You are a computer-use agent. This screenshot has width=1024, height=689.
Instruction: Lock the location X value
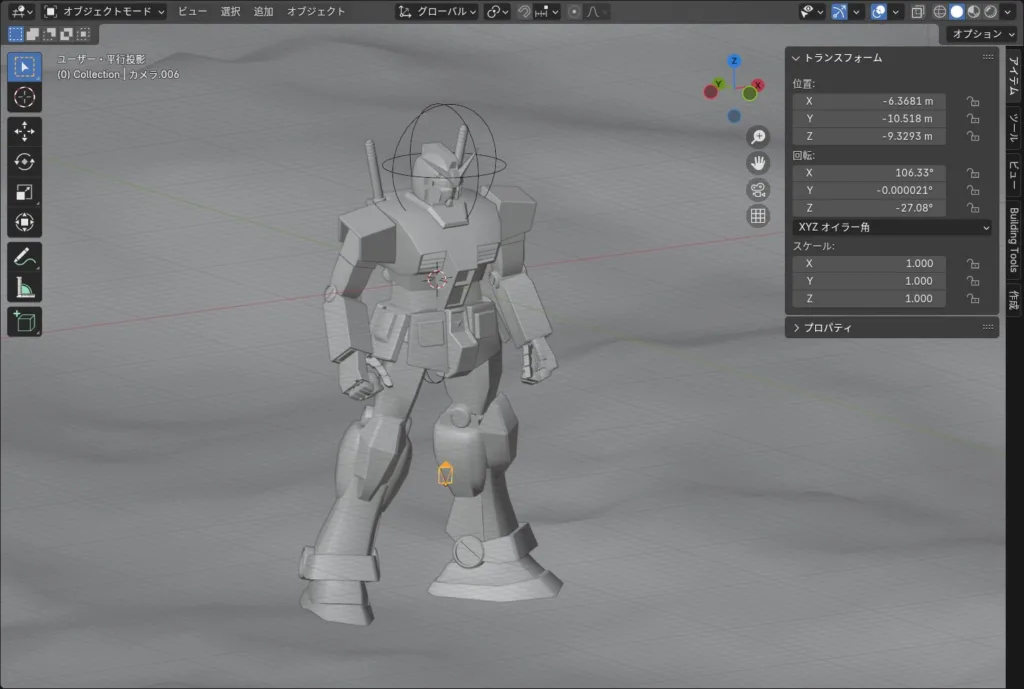pos(973,101)
